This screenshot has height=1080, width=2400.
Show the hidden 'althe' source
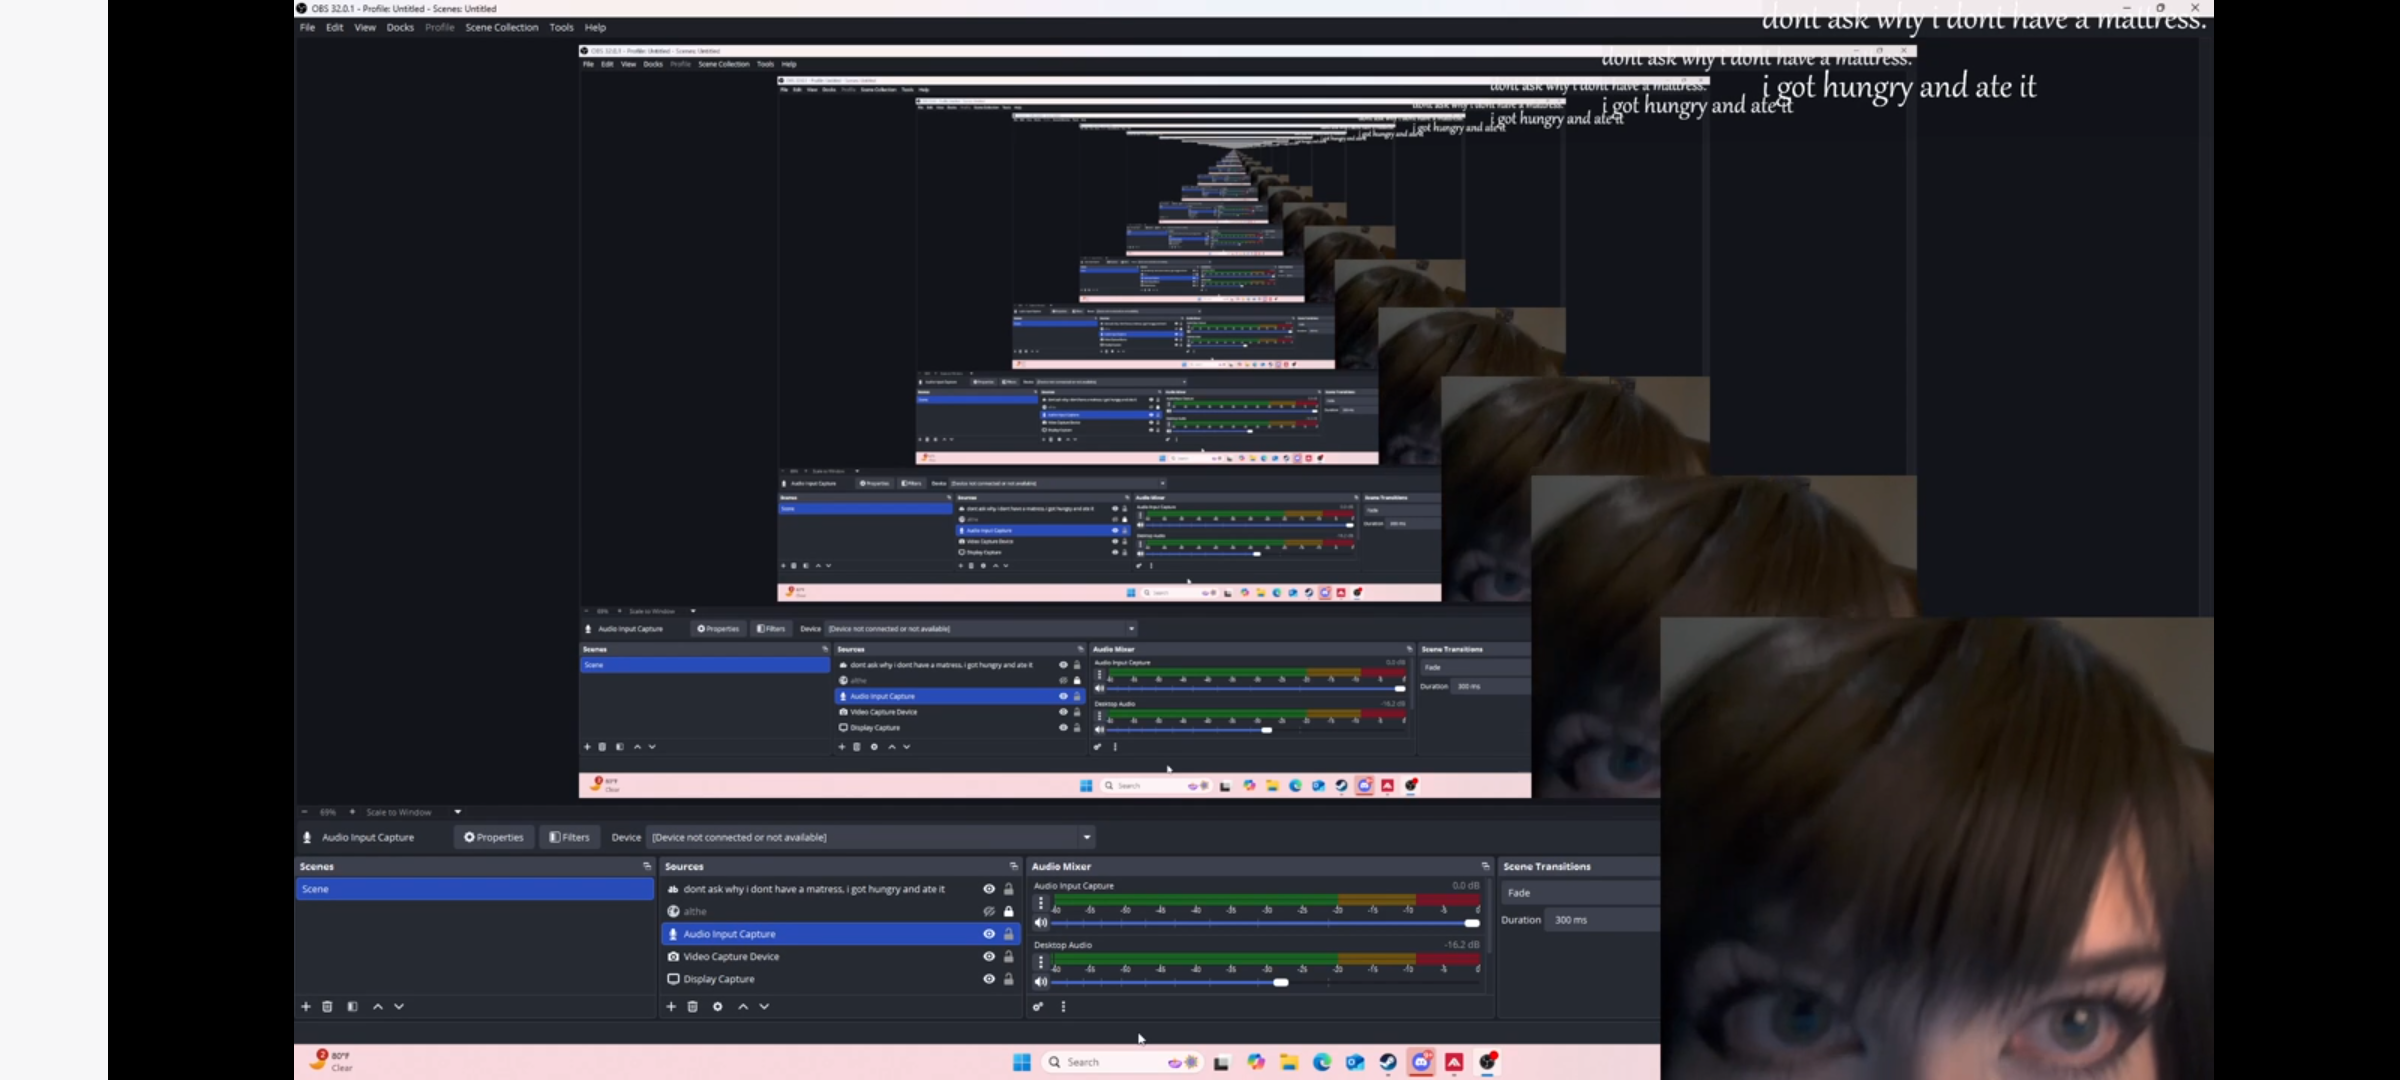[x=989, y=912]
